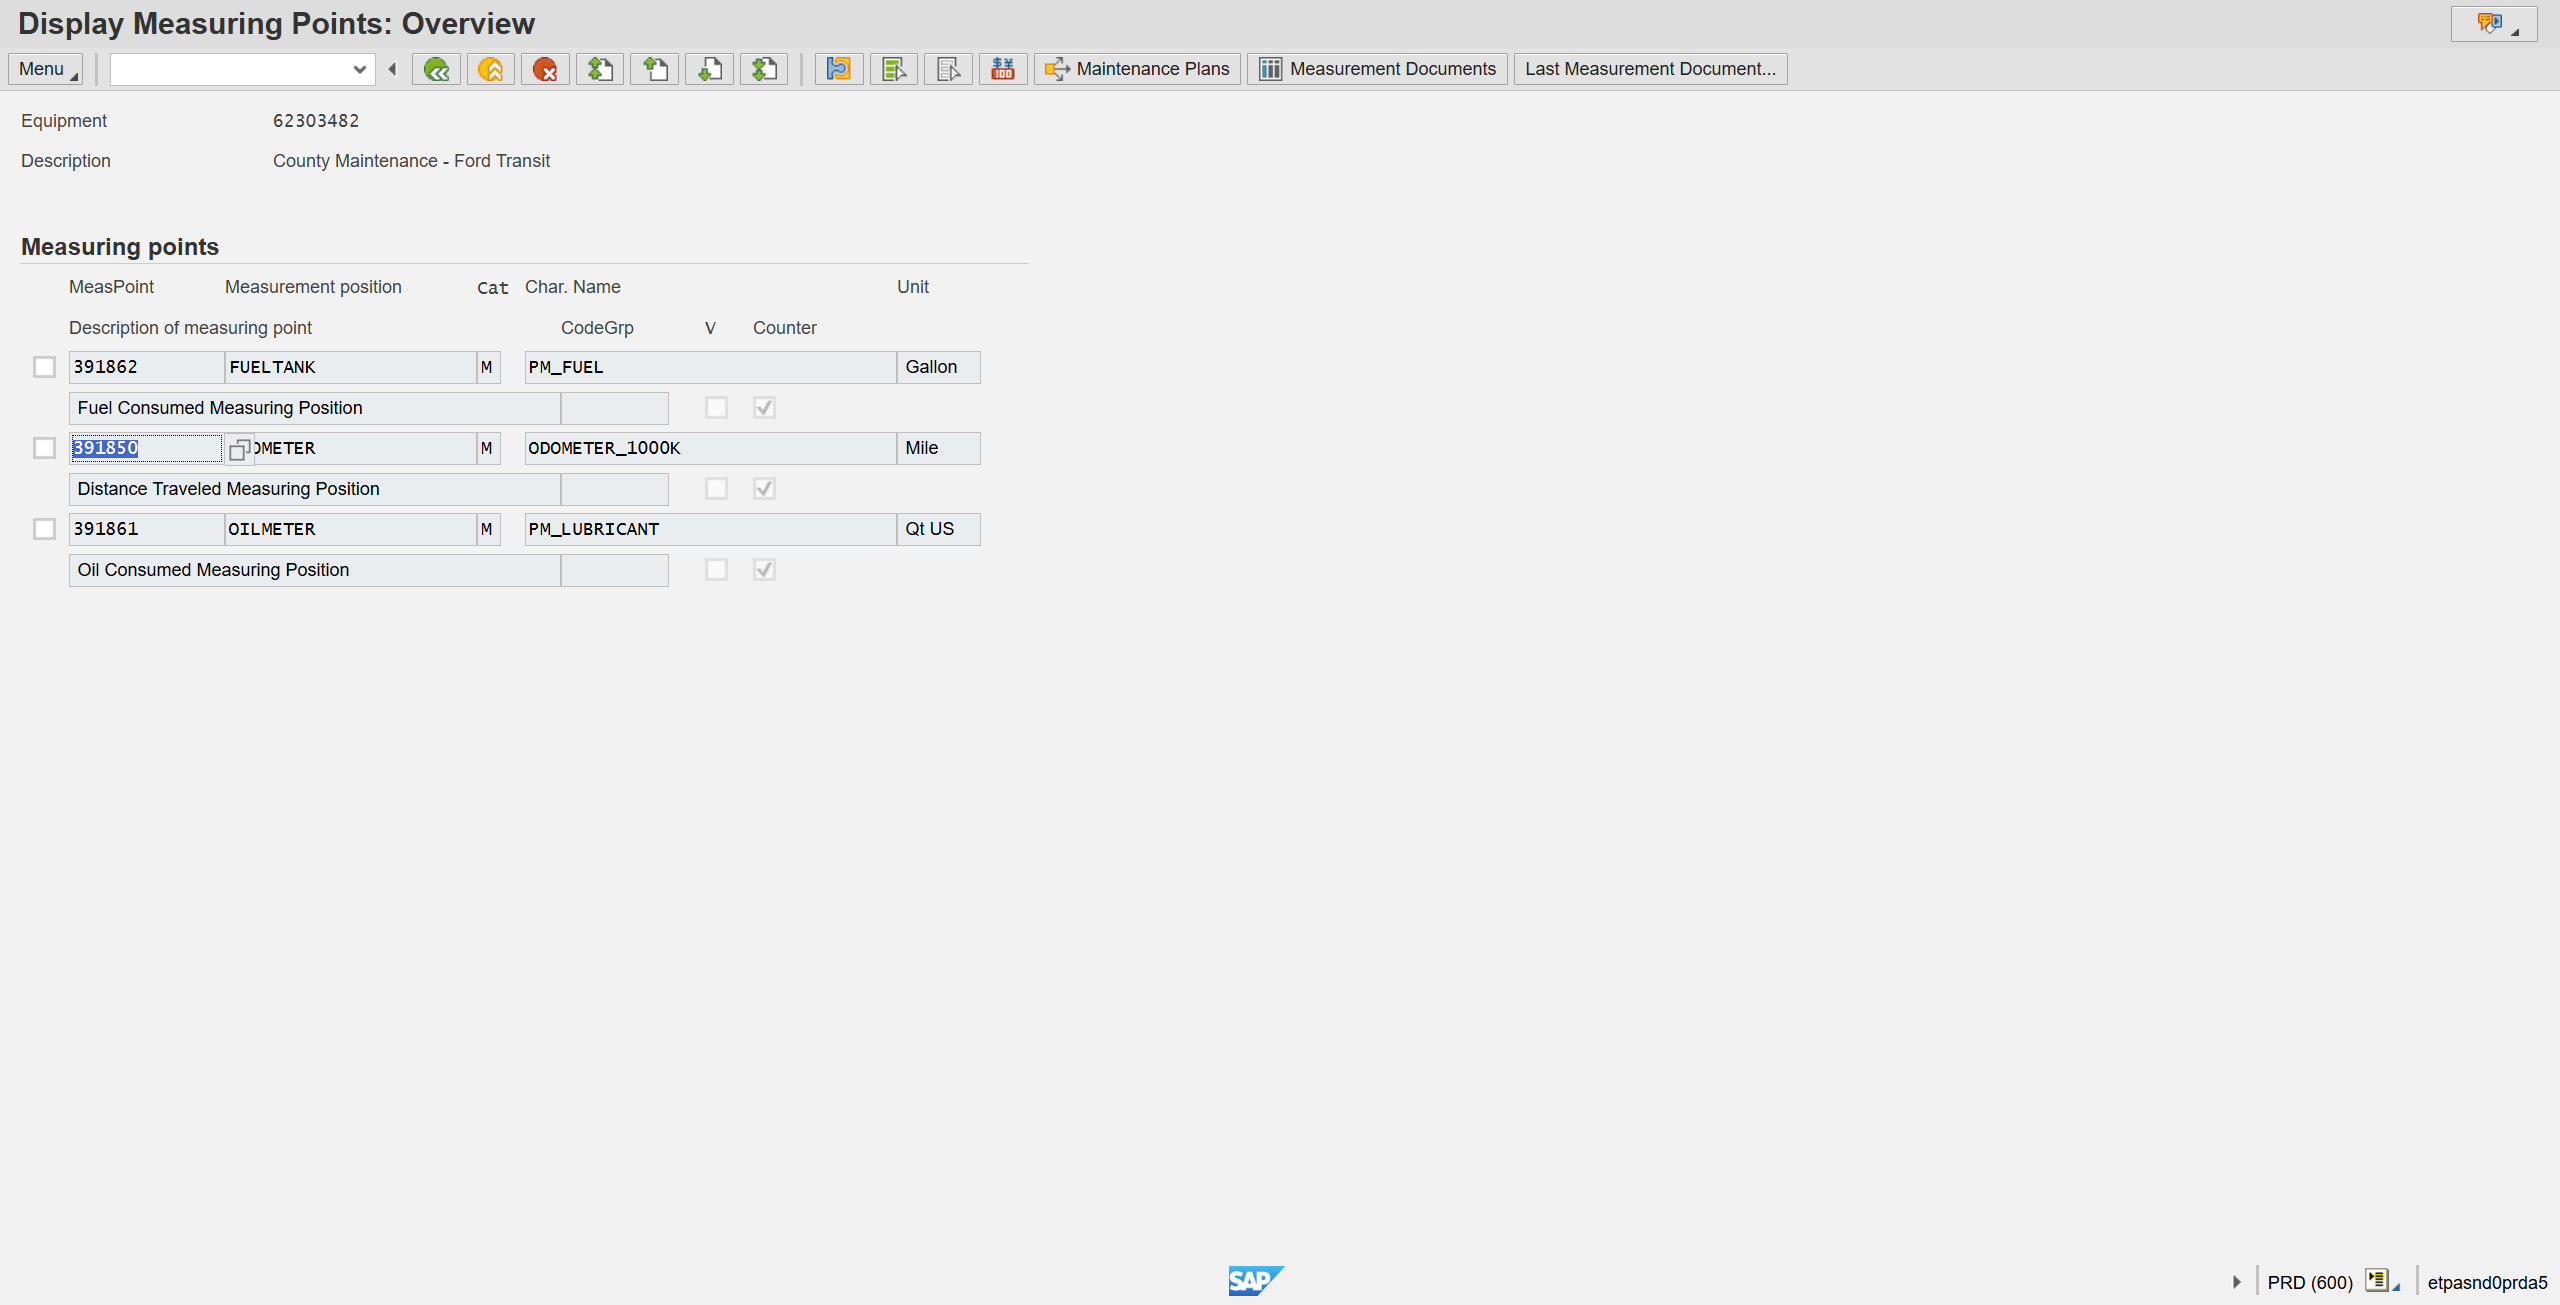
Task: Click the Qt US unit cell
Action: click(938, 529)
